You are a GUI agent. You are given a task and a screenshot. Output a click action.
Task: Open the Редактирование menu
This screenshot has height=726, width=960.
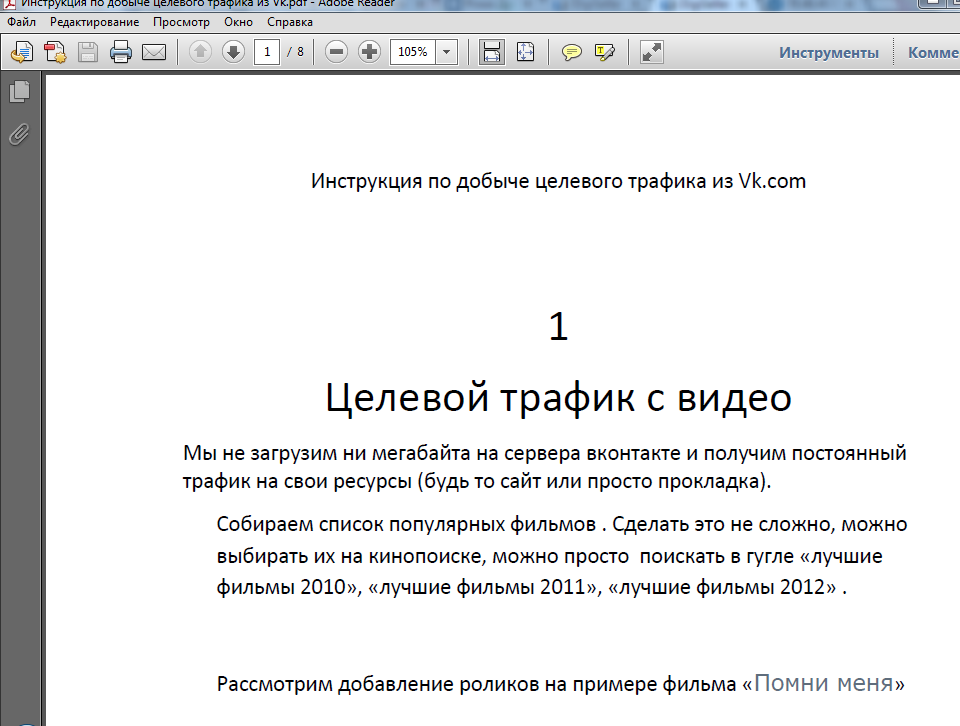(x=94, y=22)
